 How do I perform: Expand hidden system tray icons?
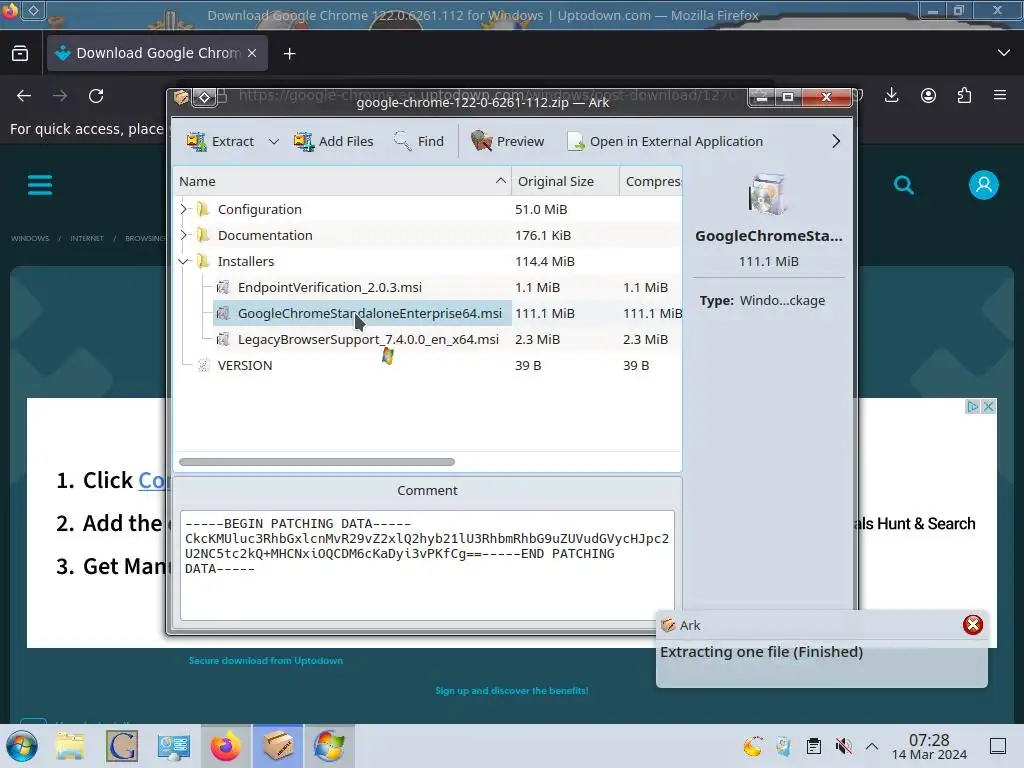coord(872,746)
